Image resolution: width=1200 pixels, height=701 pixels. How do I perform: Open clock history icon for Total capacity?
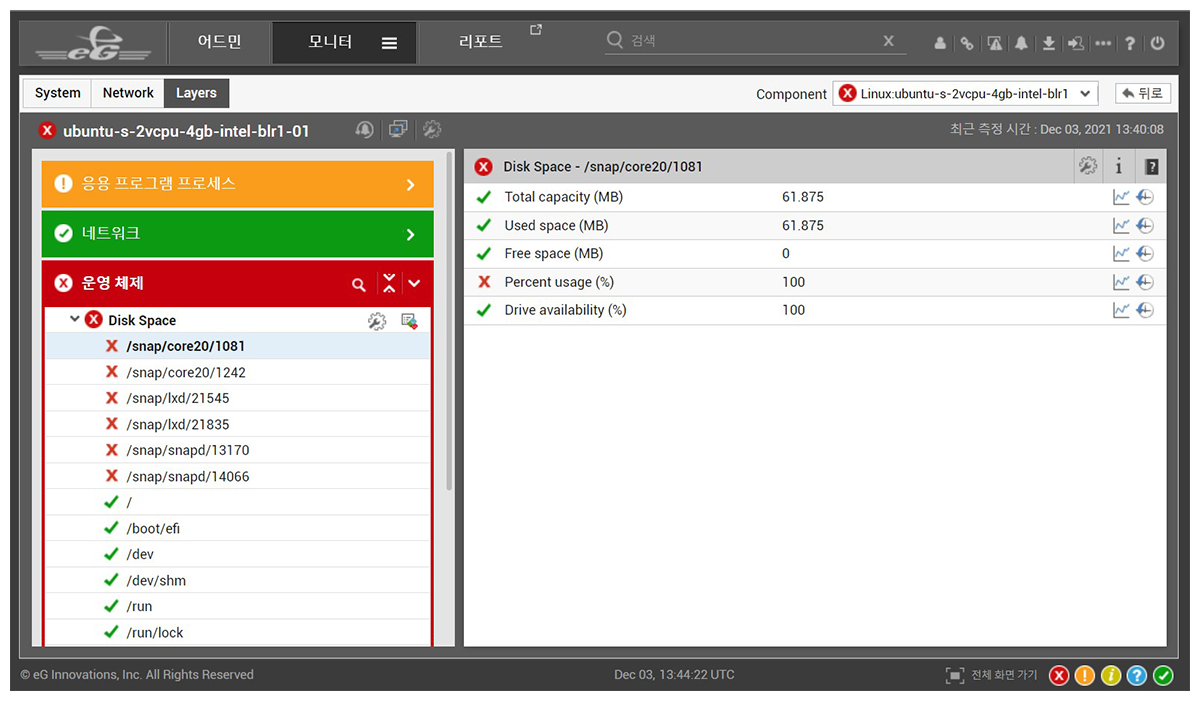[1145, 197]
